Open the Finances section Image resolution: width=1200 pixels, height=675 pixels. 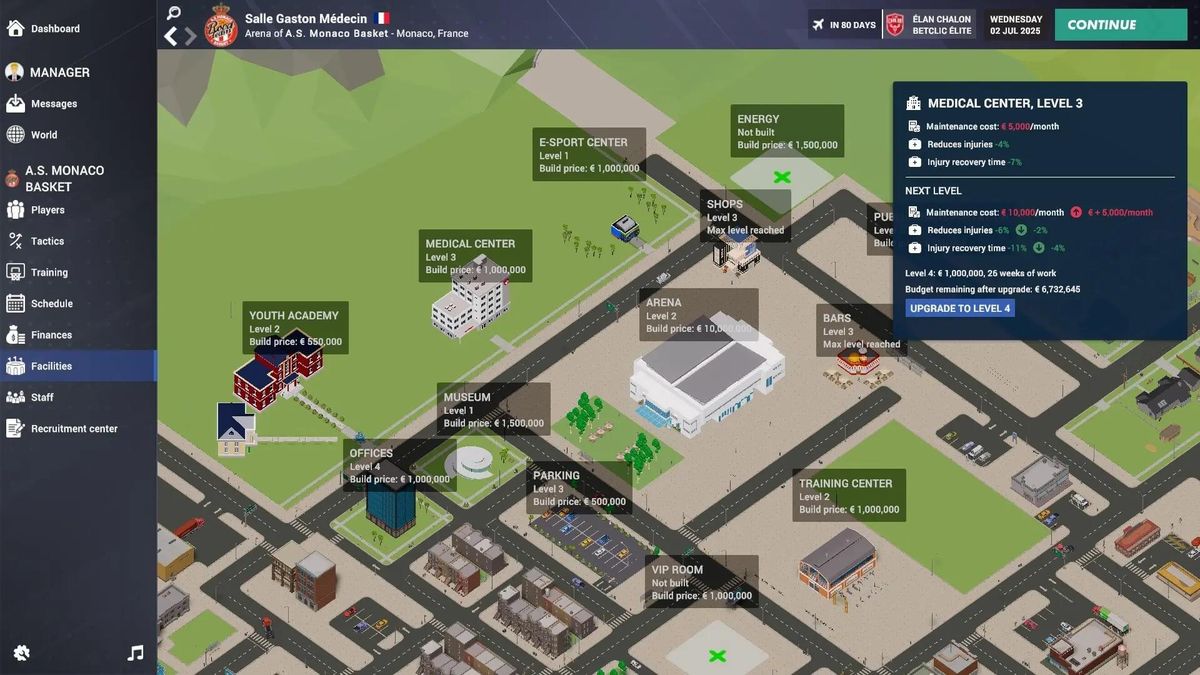[x=51, y=335]
